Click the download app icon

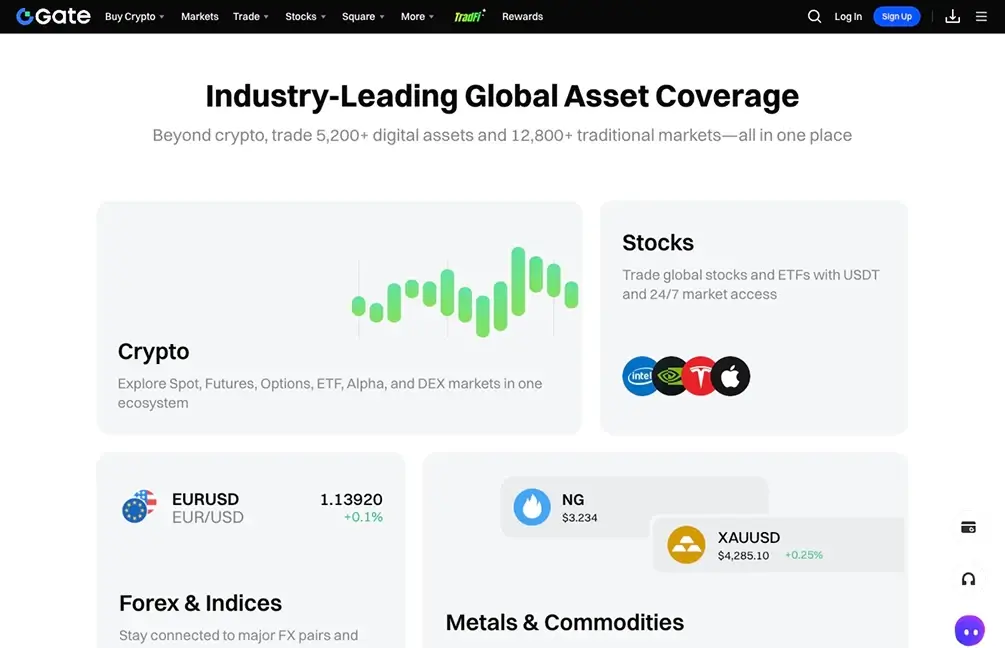click(x=952, y=16)
